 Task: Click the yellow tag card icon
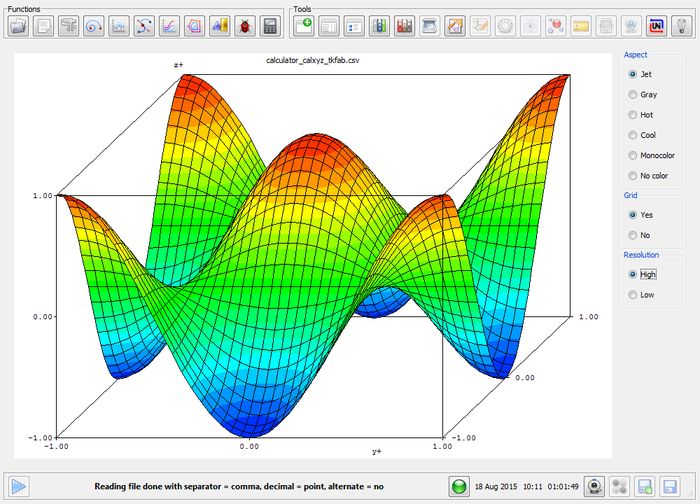point(580,26)
